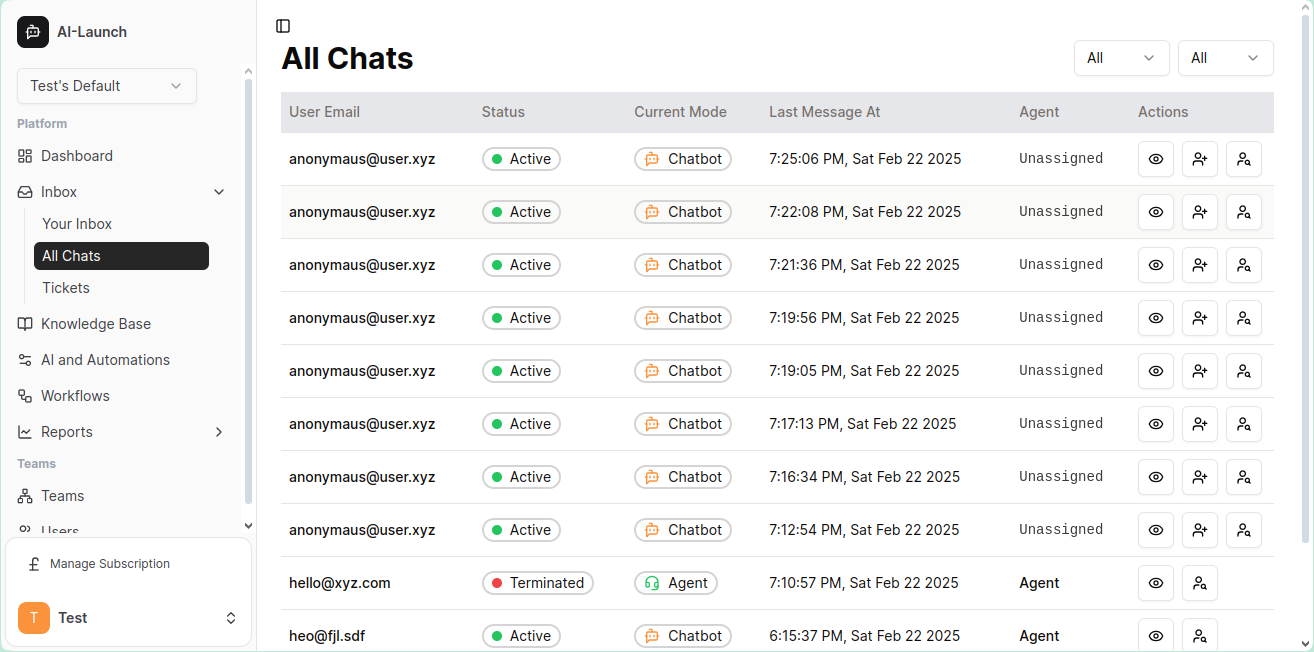View chat from 7:19:05 PM row
1314x652 pixels.
tap(1156, 371)
